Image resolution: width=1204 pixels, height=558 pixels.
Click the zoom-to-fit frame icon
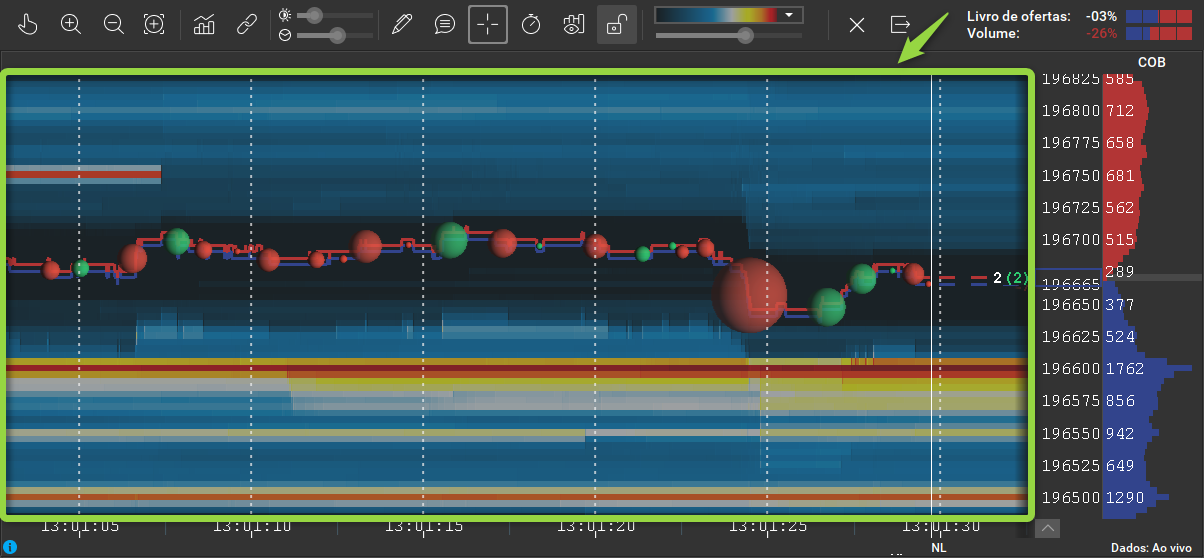tap(154, 24)
